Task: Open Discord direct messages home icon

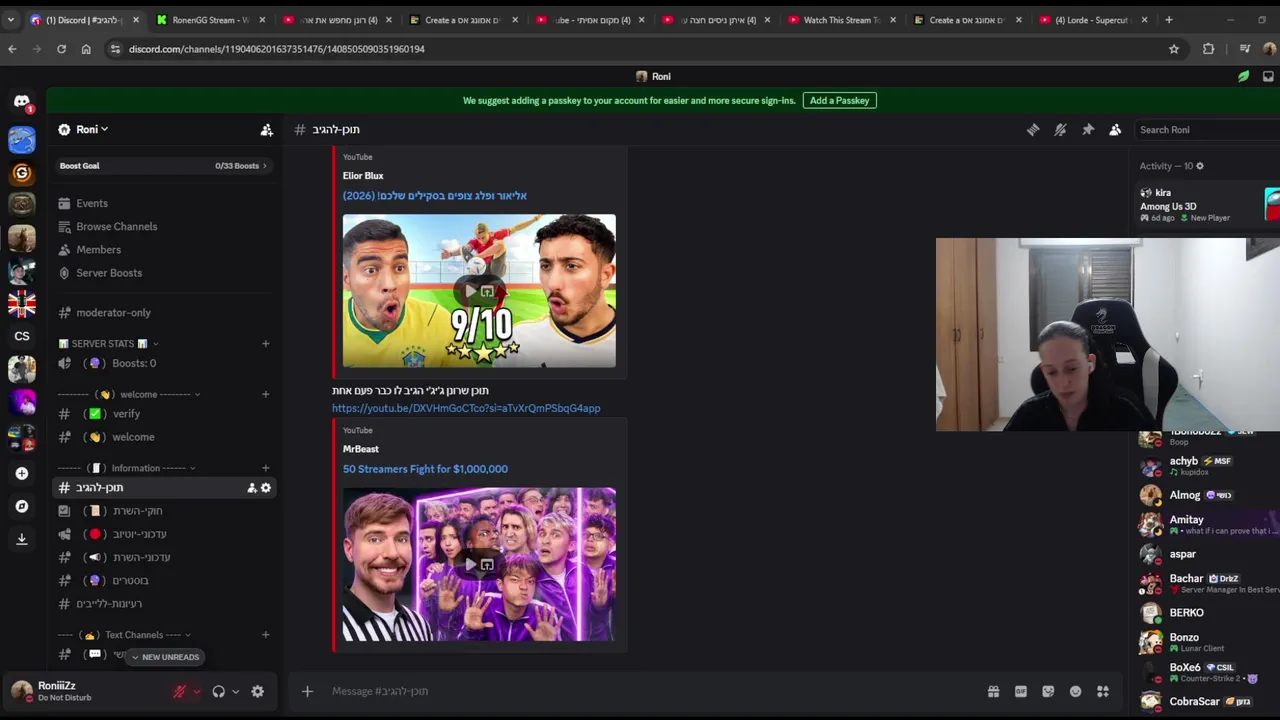Action: pyautogui.click(x=22, y=102)
